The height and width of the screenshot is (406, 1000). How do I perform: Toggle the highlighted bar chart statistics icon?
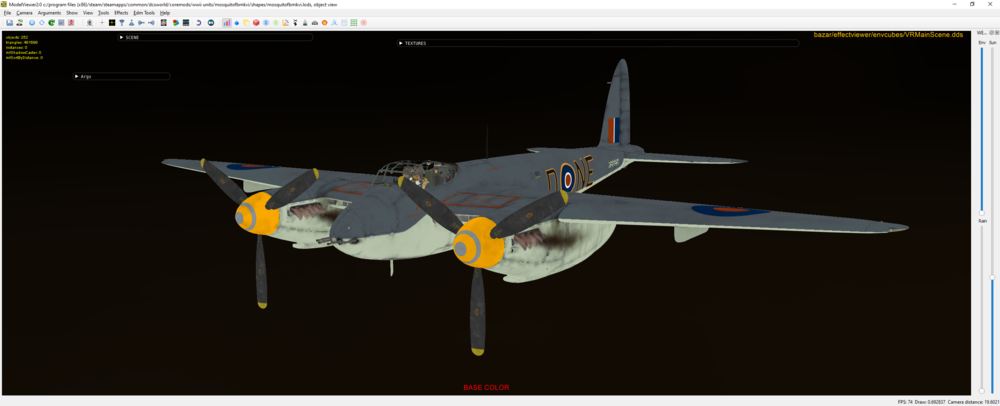227,22
